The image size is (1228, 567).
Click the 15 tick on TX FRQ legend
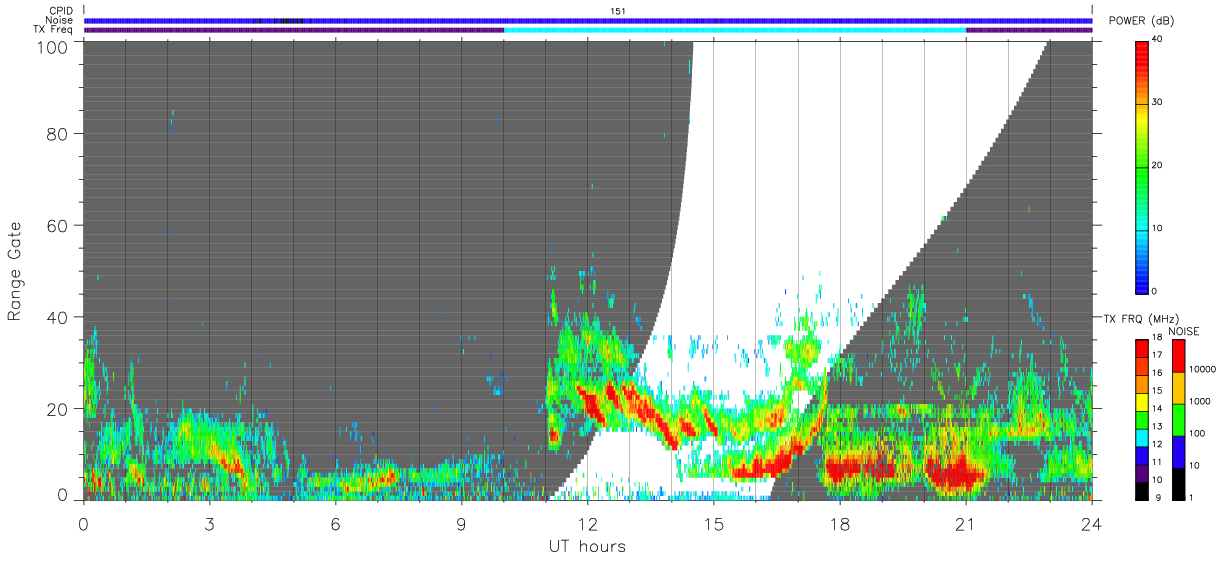[x=1157, y=391]
